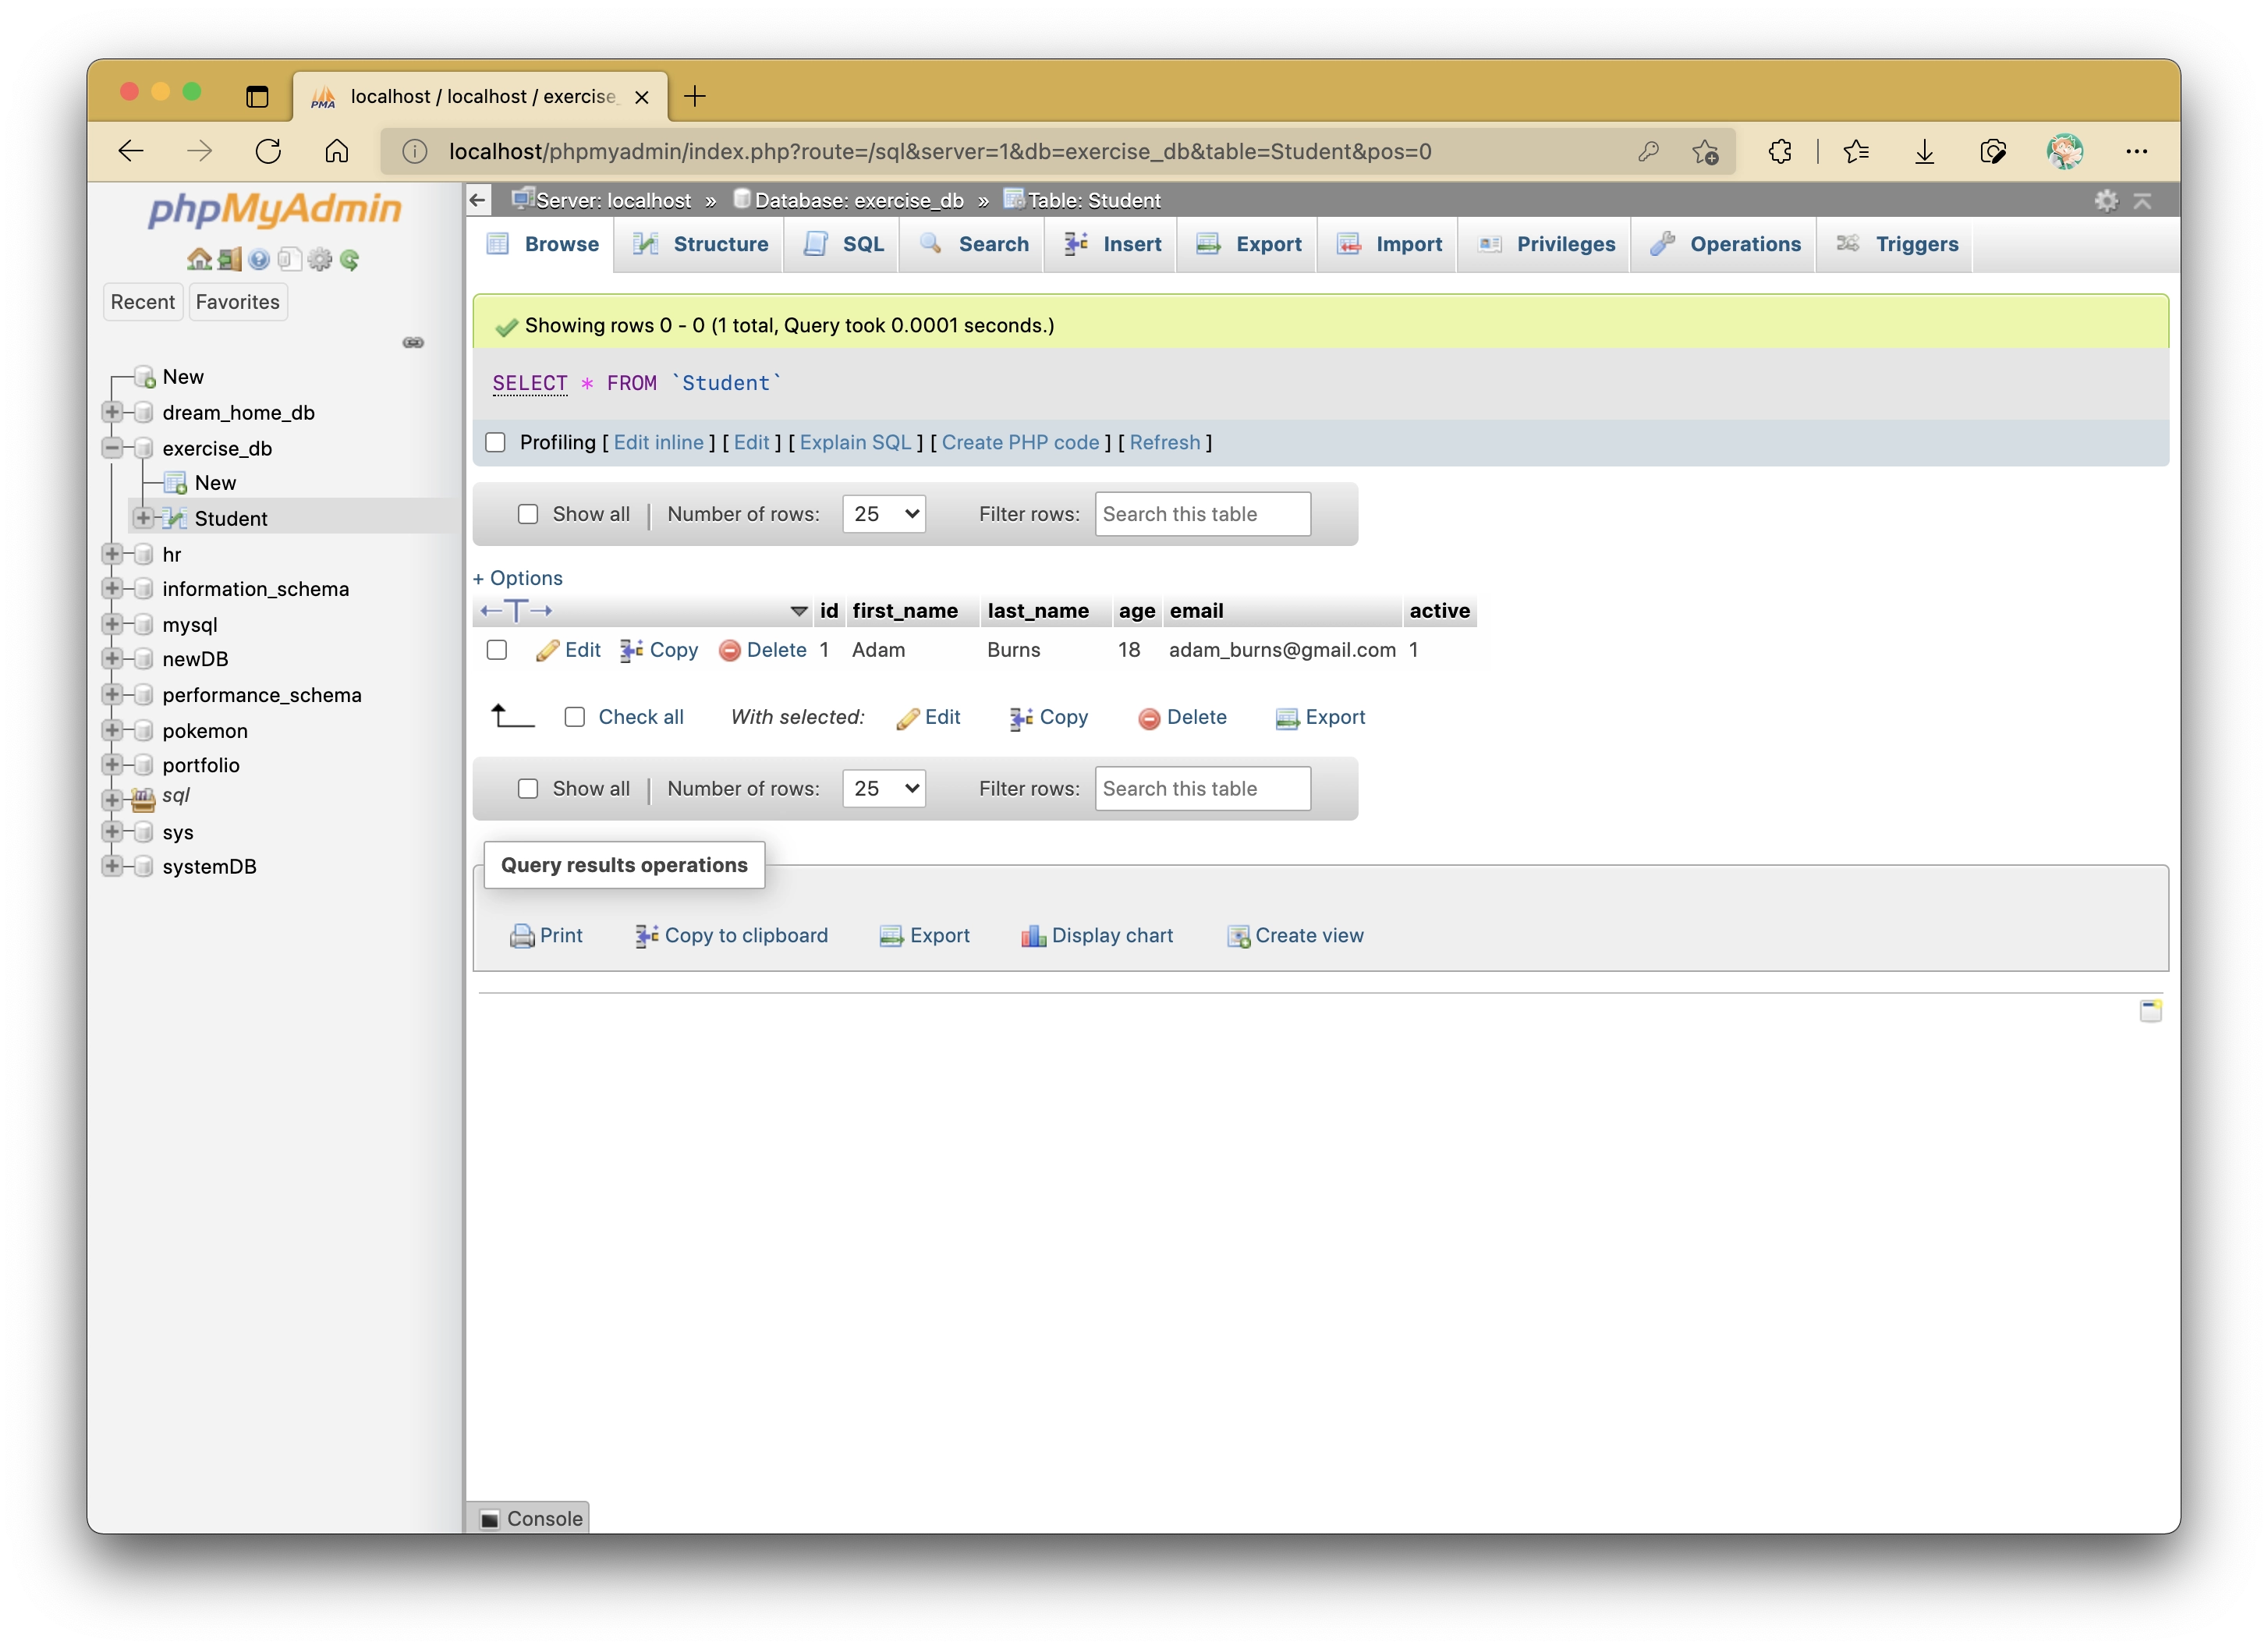Add this page to favorites star
2268x1649 pixels.
1705,151
